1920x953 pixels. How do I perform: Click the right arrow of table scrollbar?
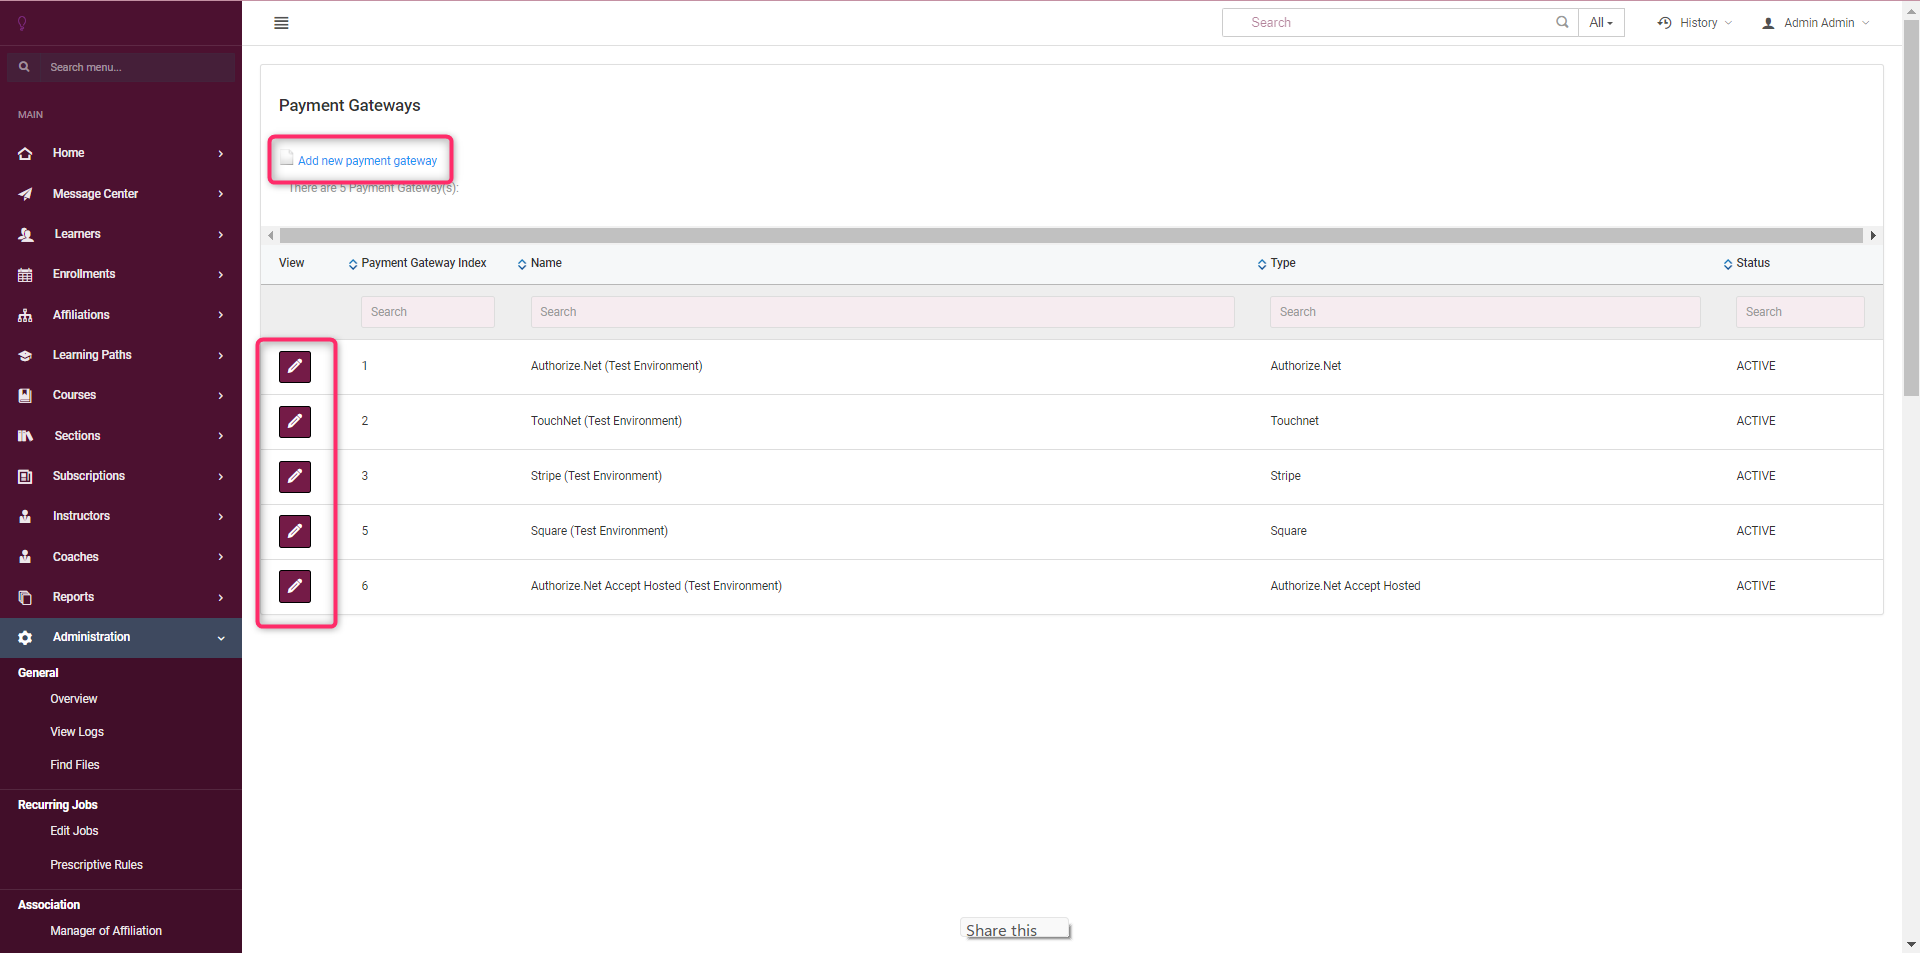tap(1873, 235)
